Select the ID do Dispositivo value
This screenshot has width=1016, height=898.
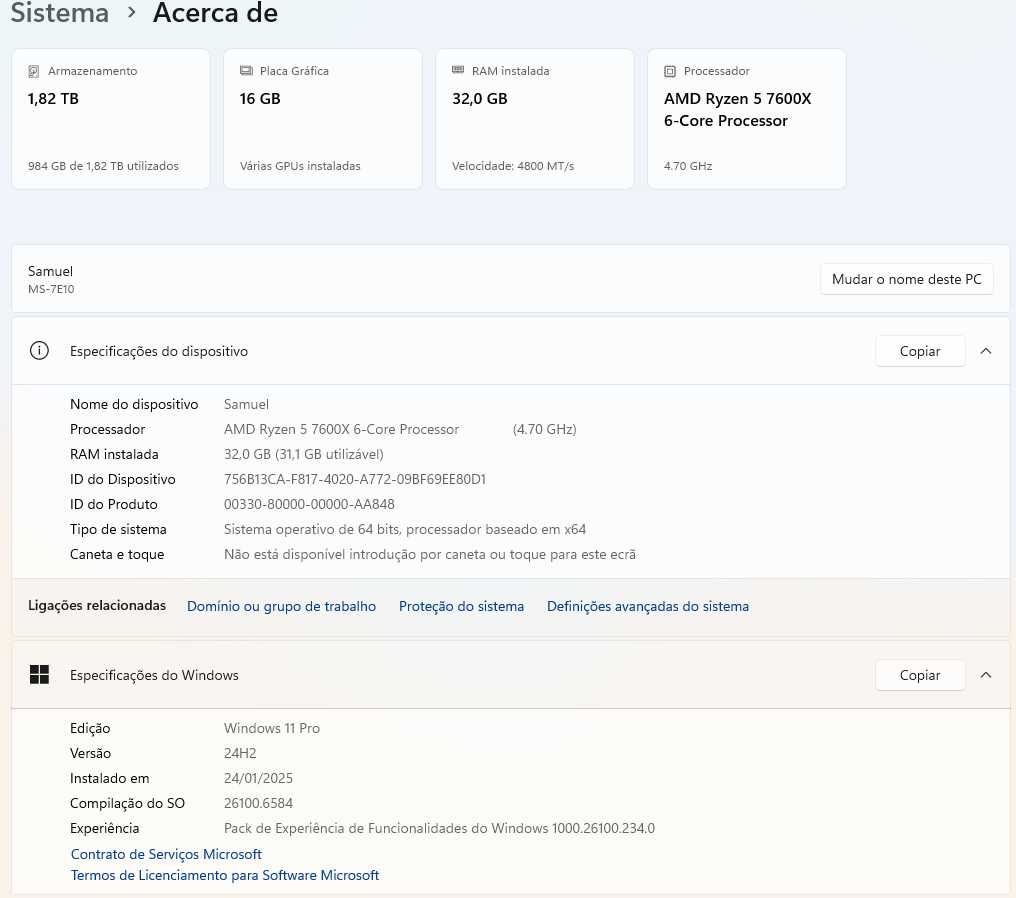(354, 479)
